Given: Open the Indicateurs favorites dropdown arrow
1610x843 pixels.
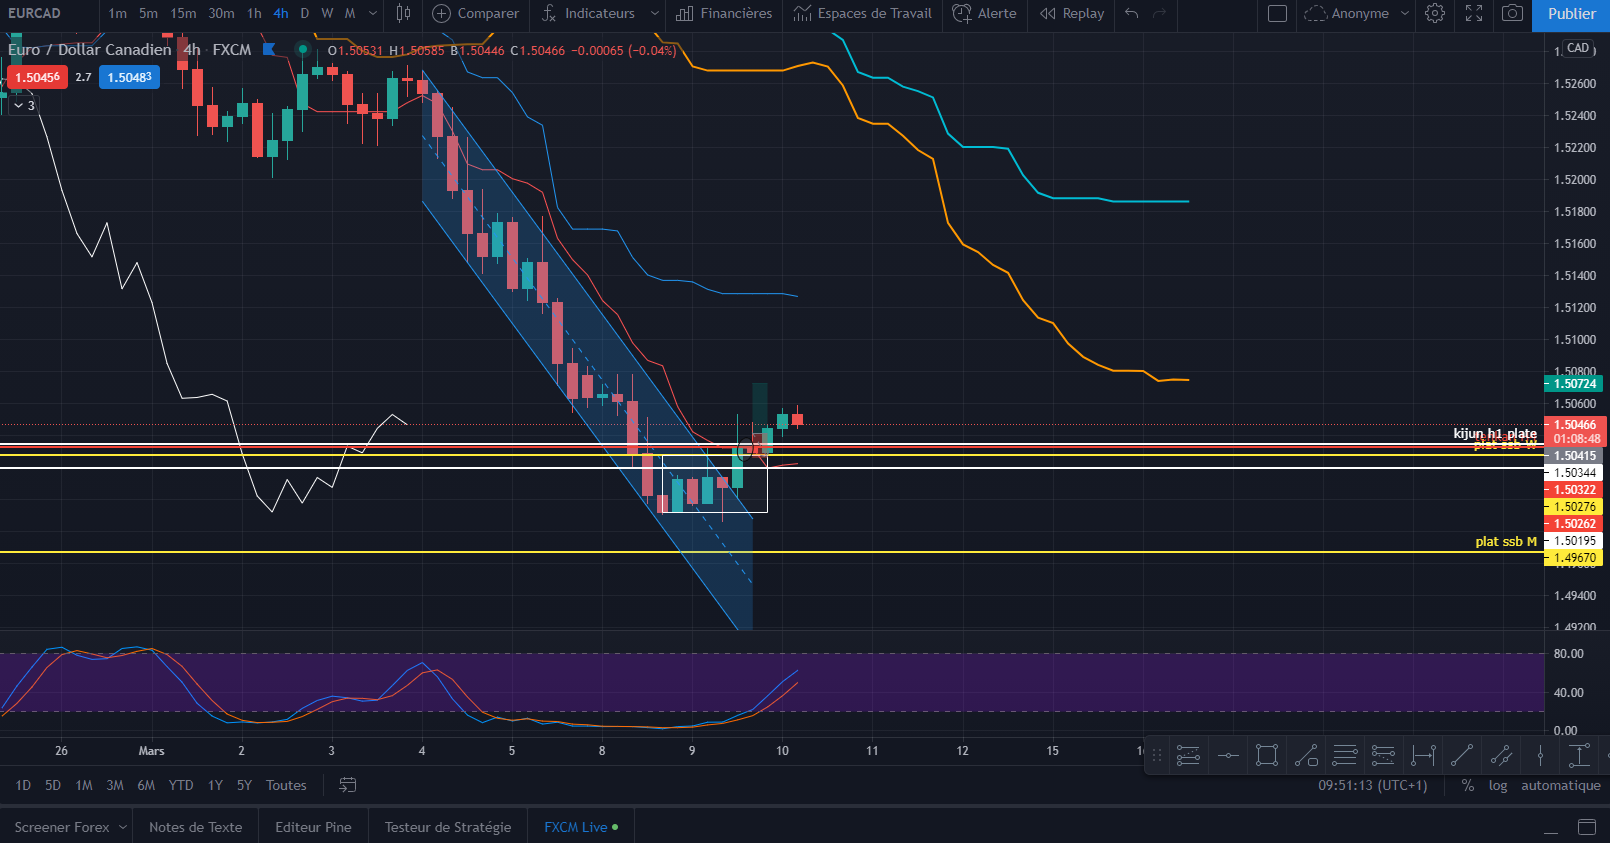Looking at the screenshot, I should (655, 14).
